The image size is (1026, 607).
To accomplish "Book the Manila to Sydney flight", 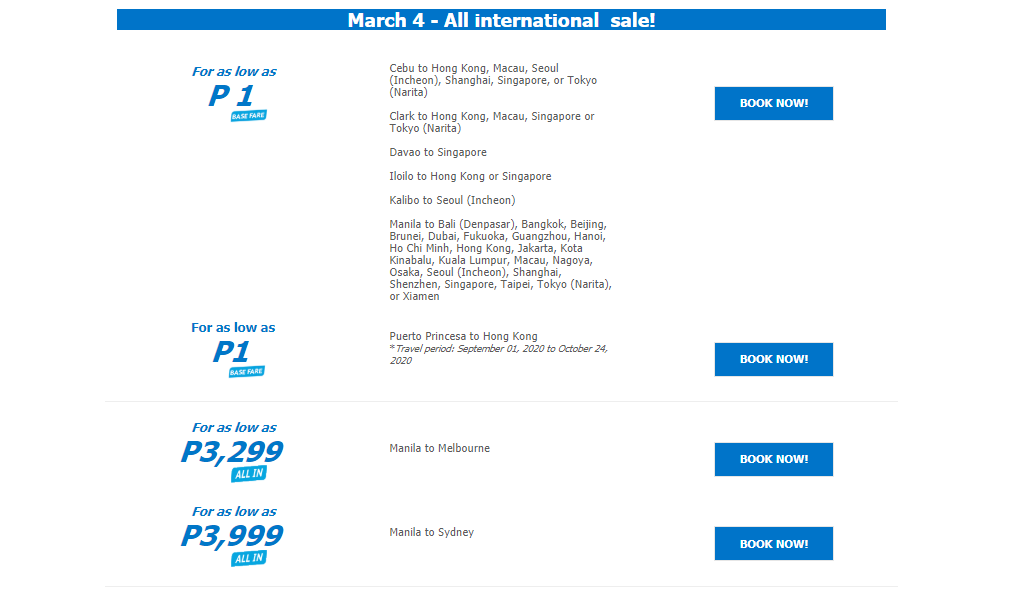I will (773, 544).
